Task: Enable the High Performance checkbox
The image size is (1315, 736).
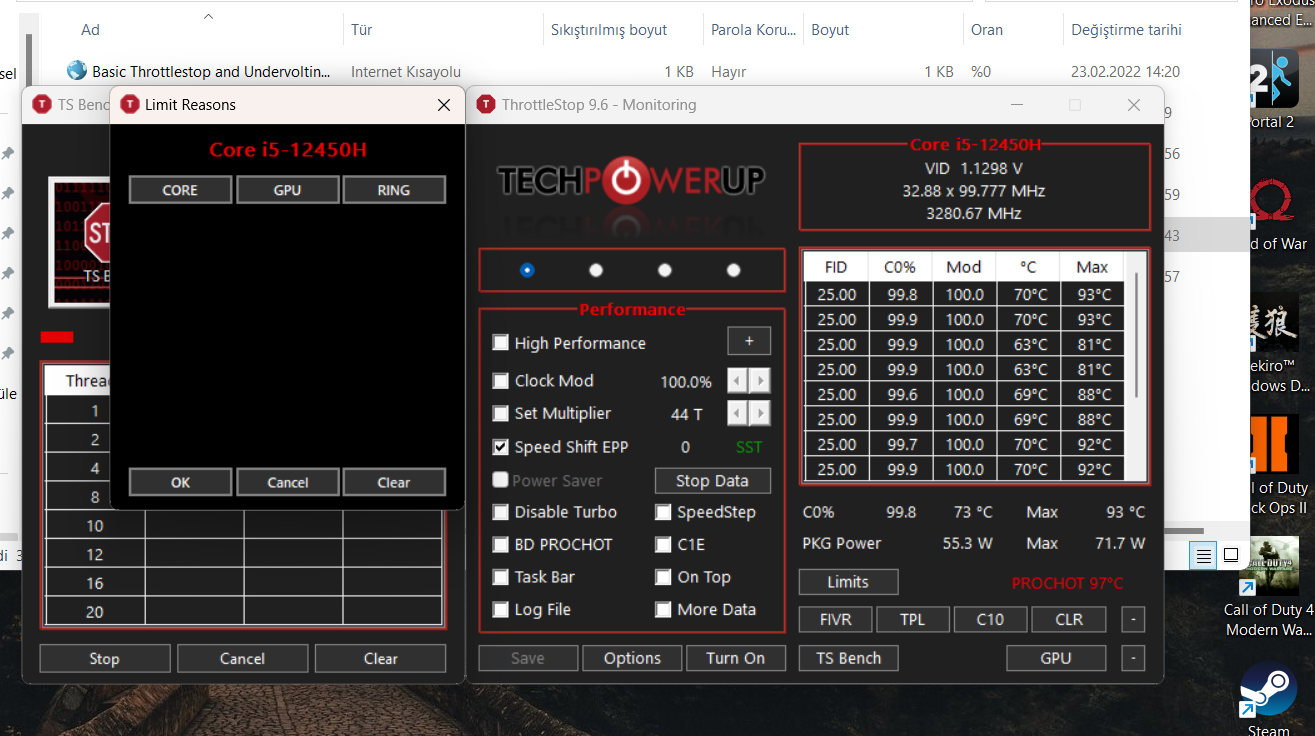Action: pyautogui.click(x=501, y=343)
